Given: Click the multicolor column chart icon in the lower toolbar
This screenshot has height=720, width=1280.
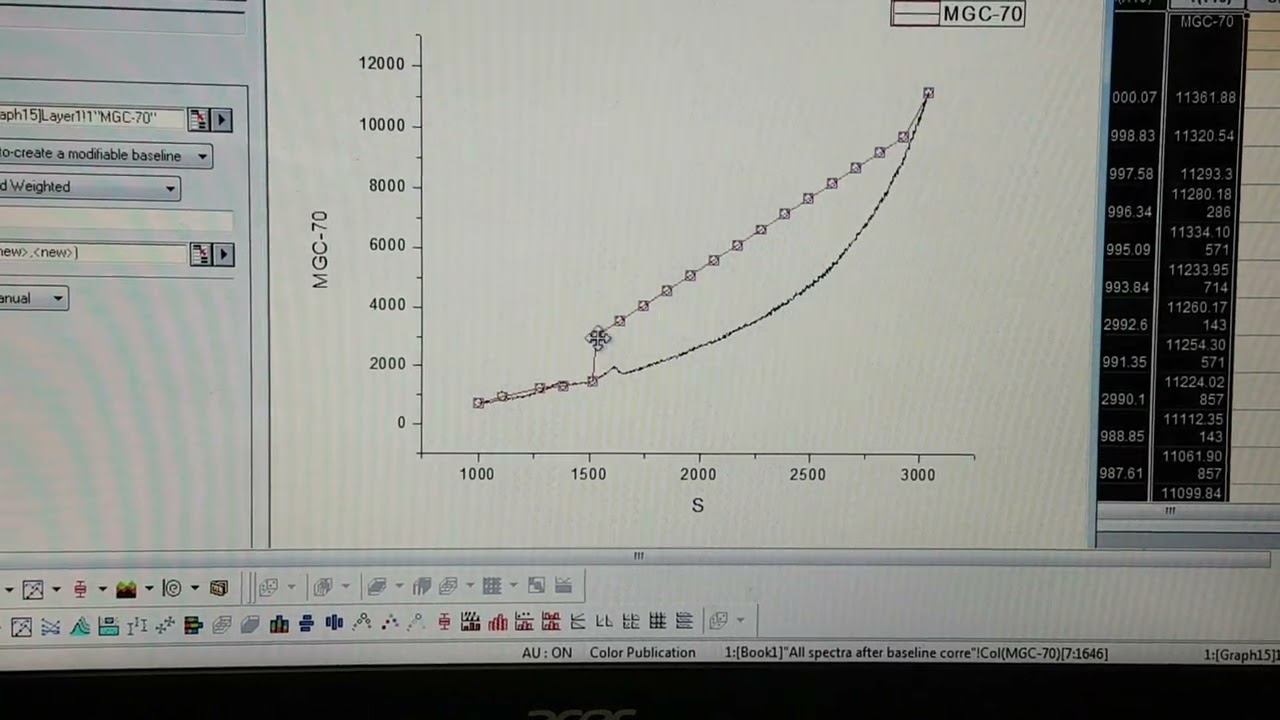Looking at the screenshot, I should (x=279, y=625).
